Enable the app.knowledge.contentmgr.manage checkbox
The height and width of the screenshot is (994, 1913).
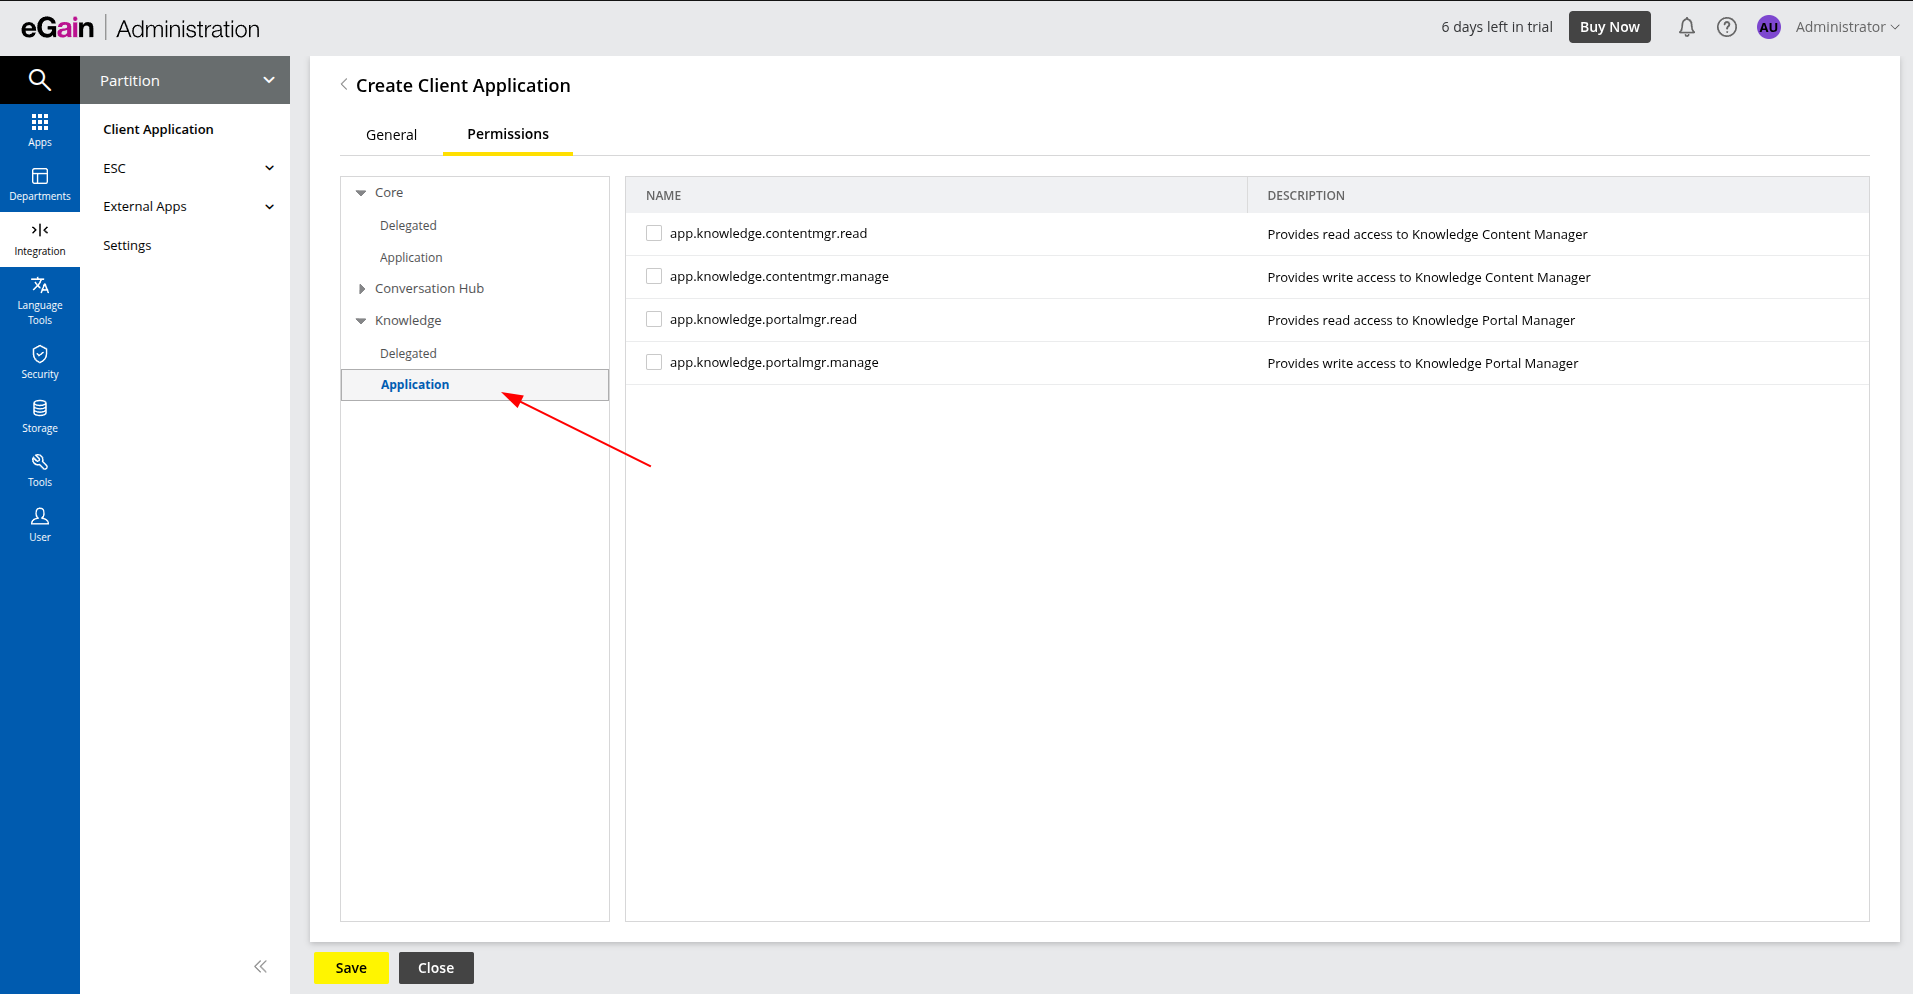click(x=653, y=276)
